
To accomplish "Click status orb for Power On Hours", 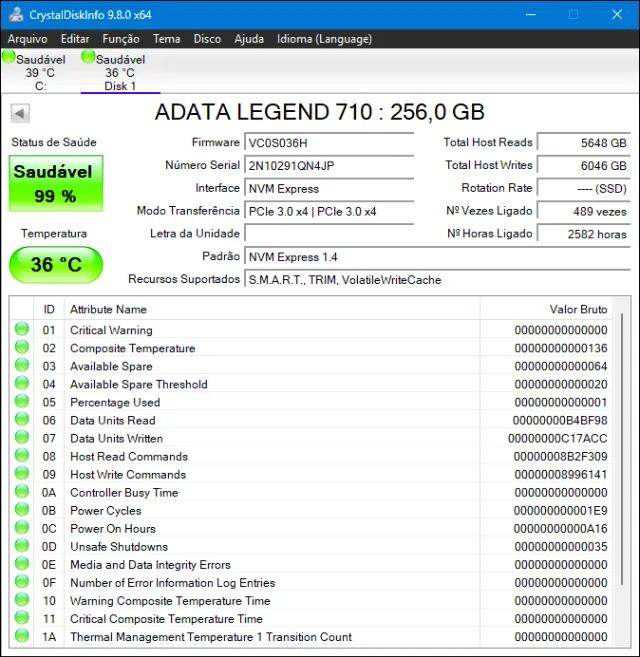I will (22, 528).
